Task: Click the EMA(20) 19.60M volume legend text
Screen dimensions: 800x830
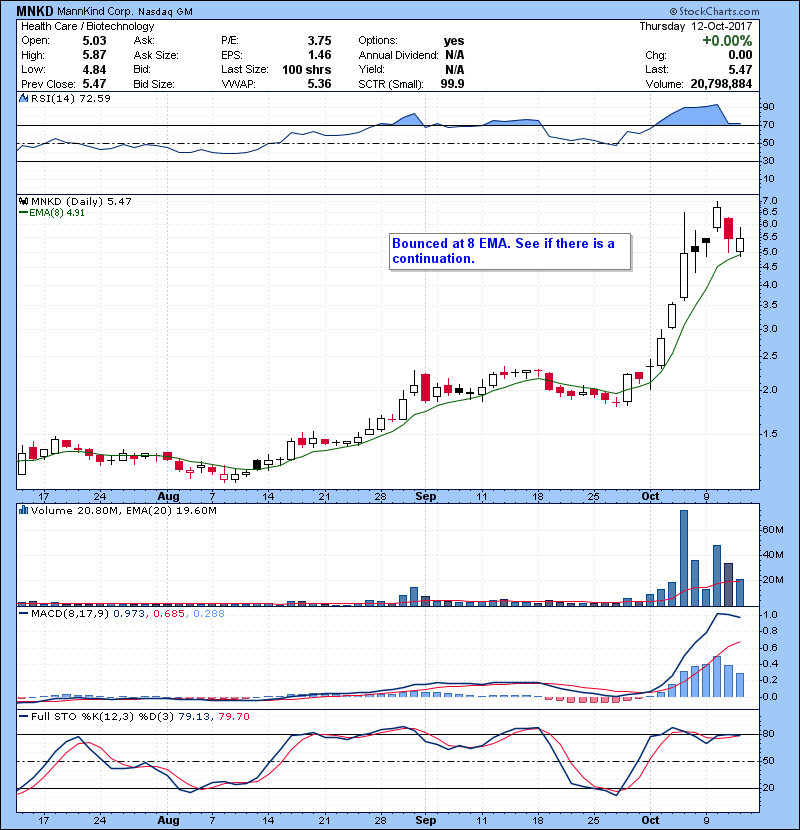Action: point(172,511)
